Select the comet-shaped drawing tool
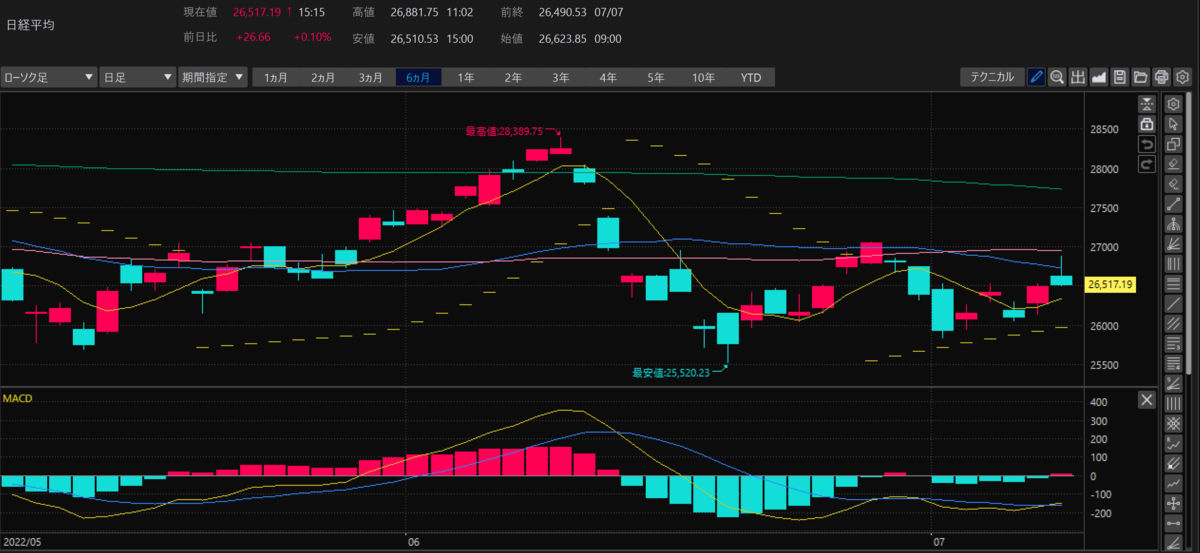 coord(1175,464)
